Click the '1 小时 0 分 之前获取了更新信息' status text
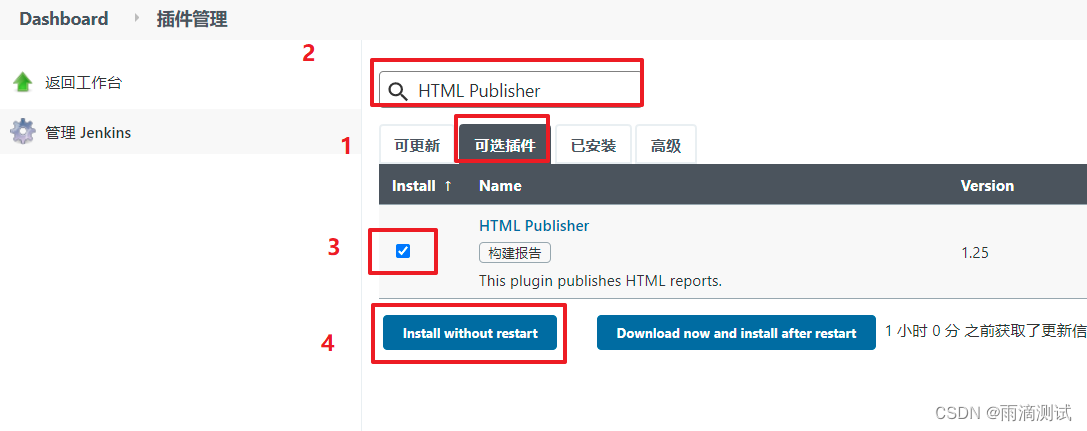The width and height of the screenshot is (1087, 431). tap(986, 331)
